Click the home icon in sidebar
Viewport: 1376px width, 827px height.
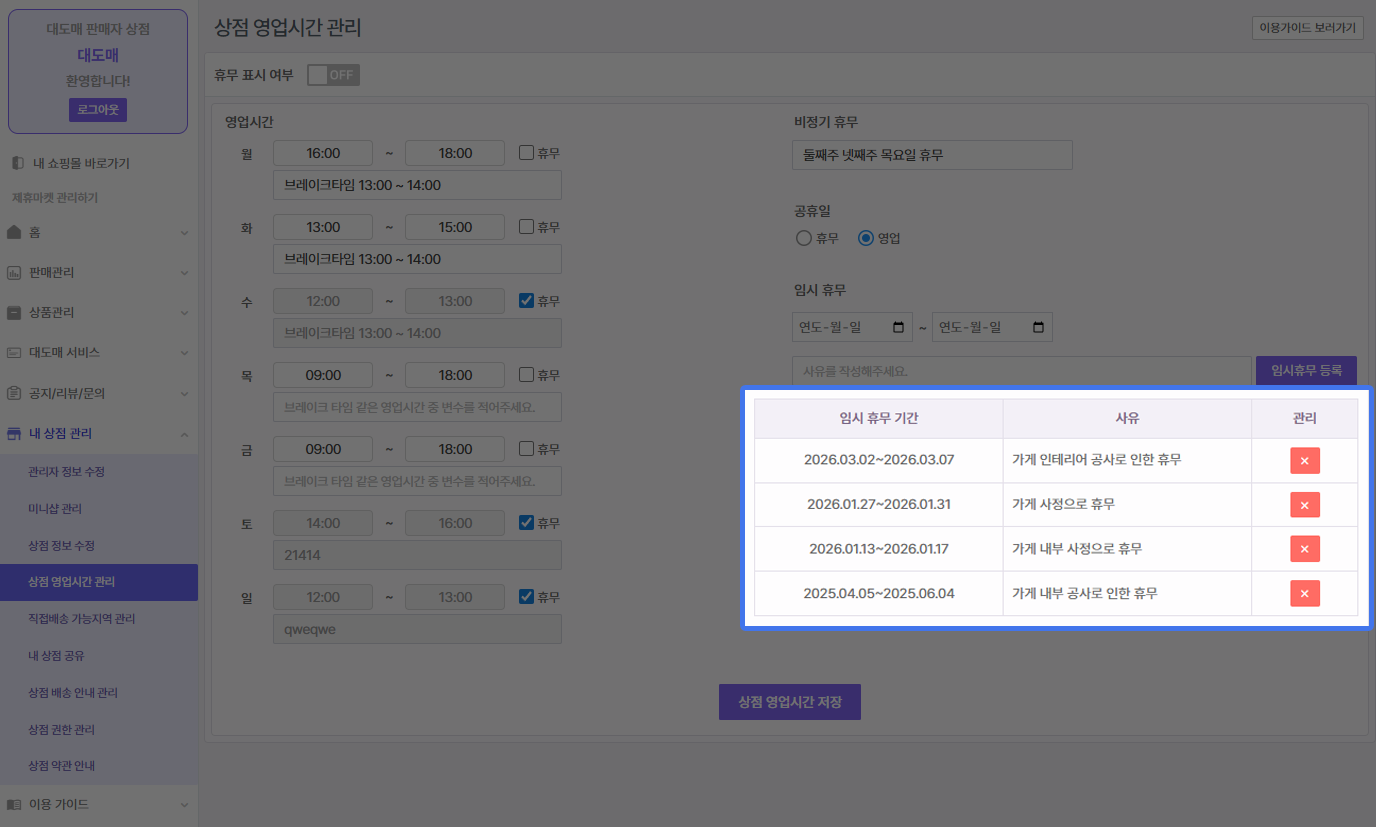14,232
